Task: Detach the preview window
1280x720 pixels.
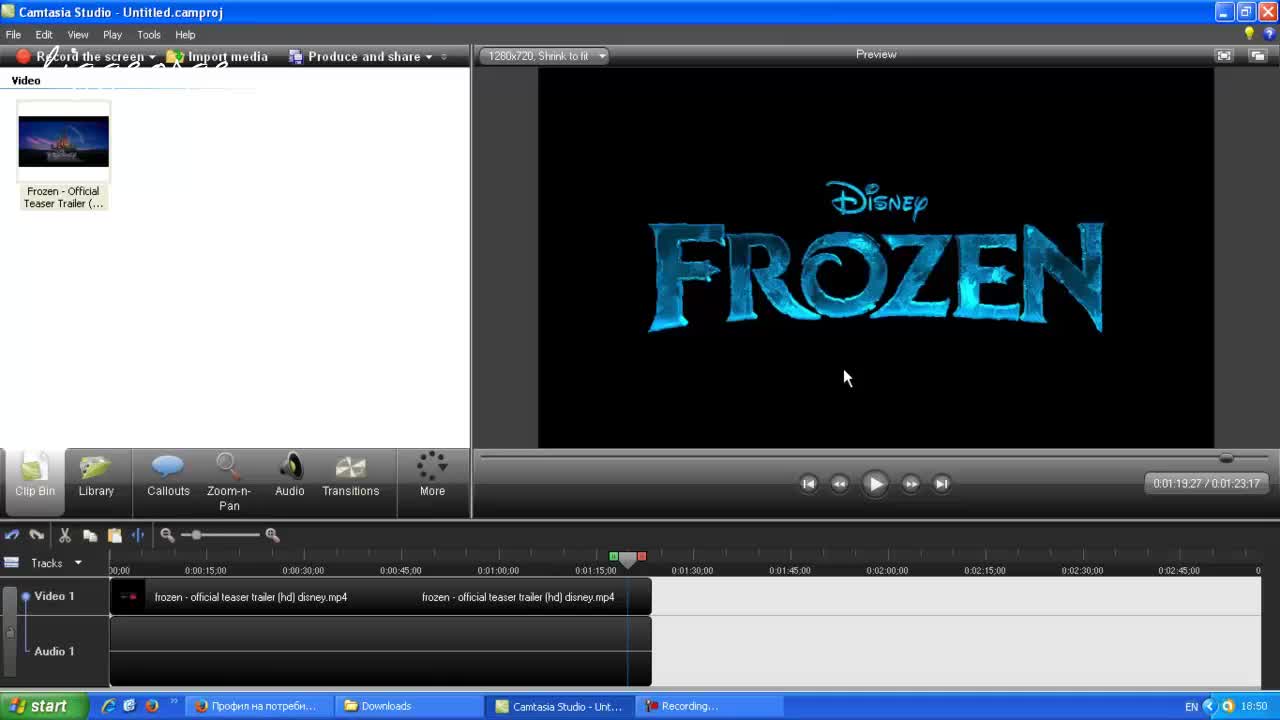Action: [1258, 56]
